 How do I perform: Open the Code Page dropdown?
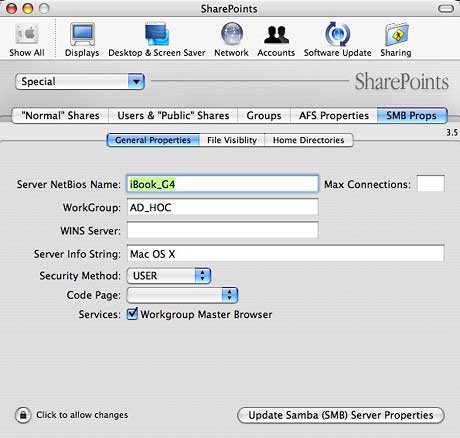coord(182,295)
